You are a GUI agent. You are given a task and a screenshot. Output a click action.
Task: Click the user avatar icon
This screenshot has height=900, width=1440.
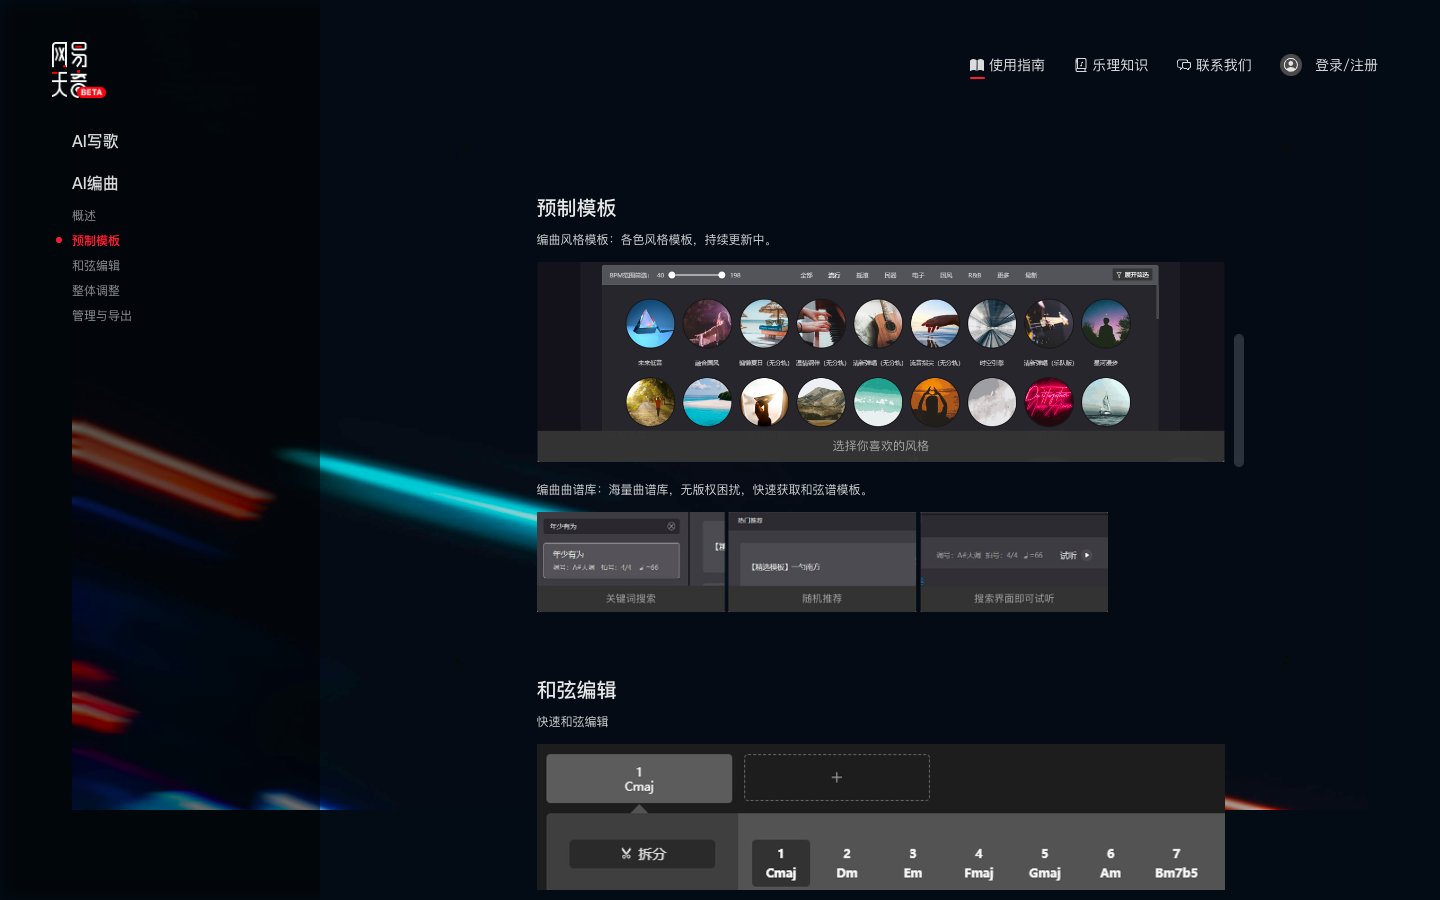click(x=1291, y=65)
